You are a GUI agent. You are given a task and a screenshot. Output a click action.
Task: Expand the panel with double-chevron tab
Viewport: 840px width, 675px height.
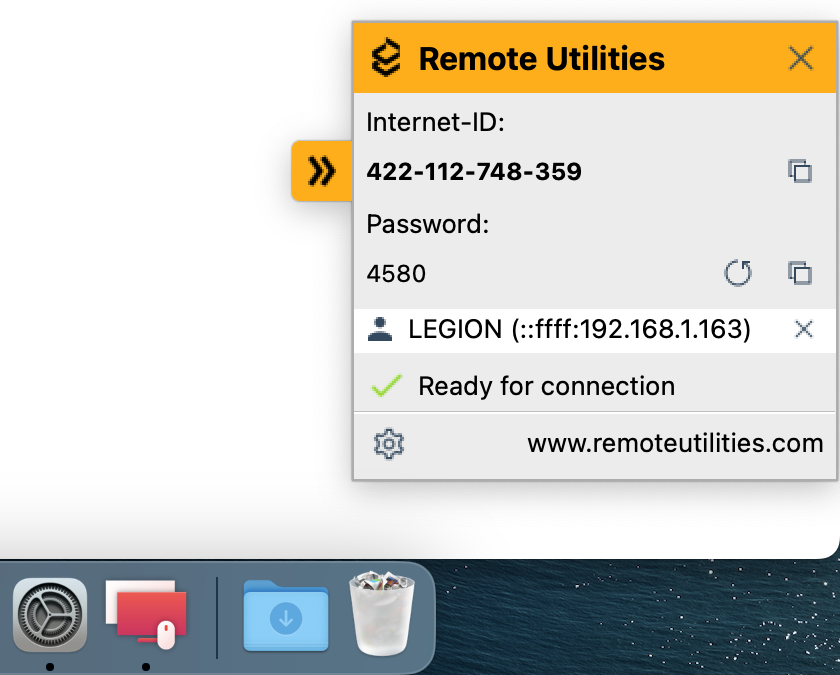pyautogui.click(x=321, y=171)
